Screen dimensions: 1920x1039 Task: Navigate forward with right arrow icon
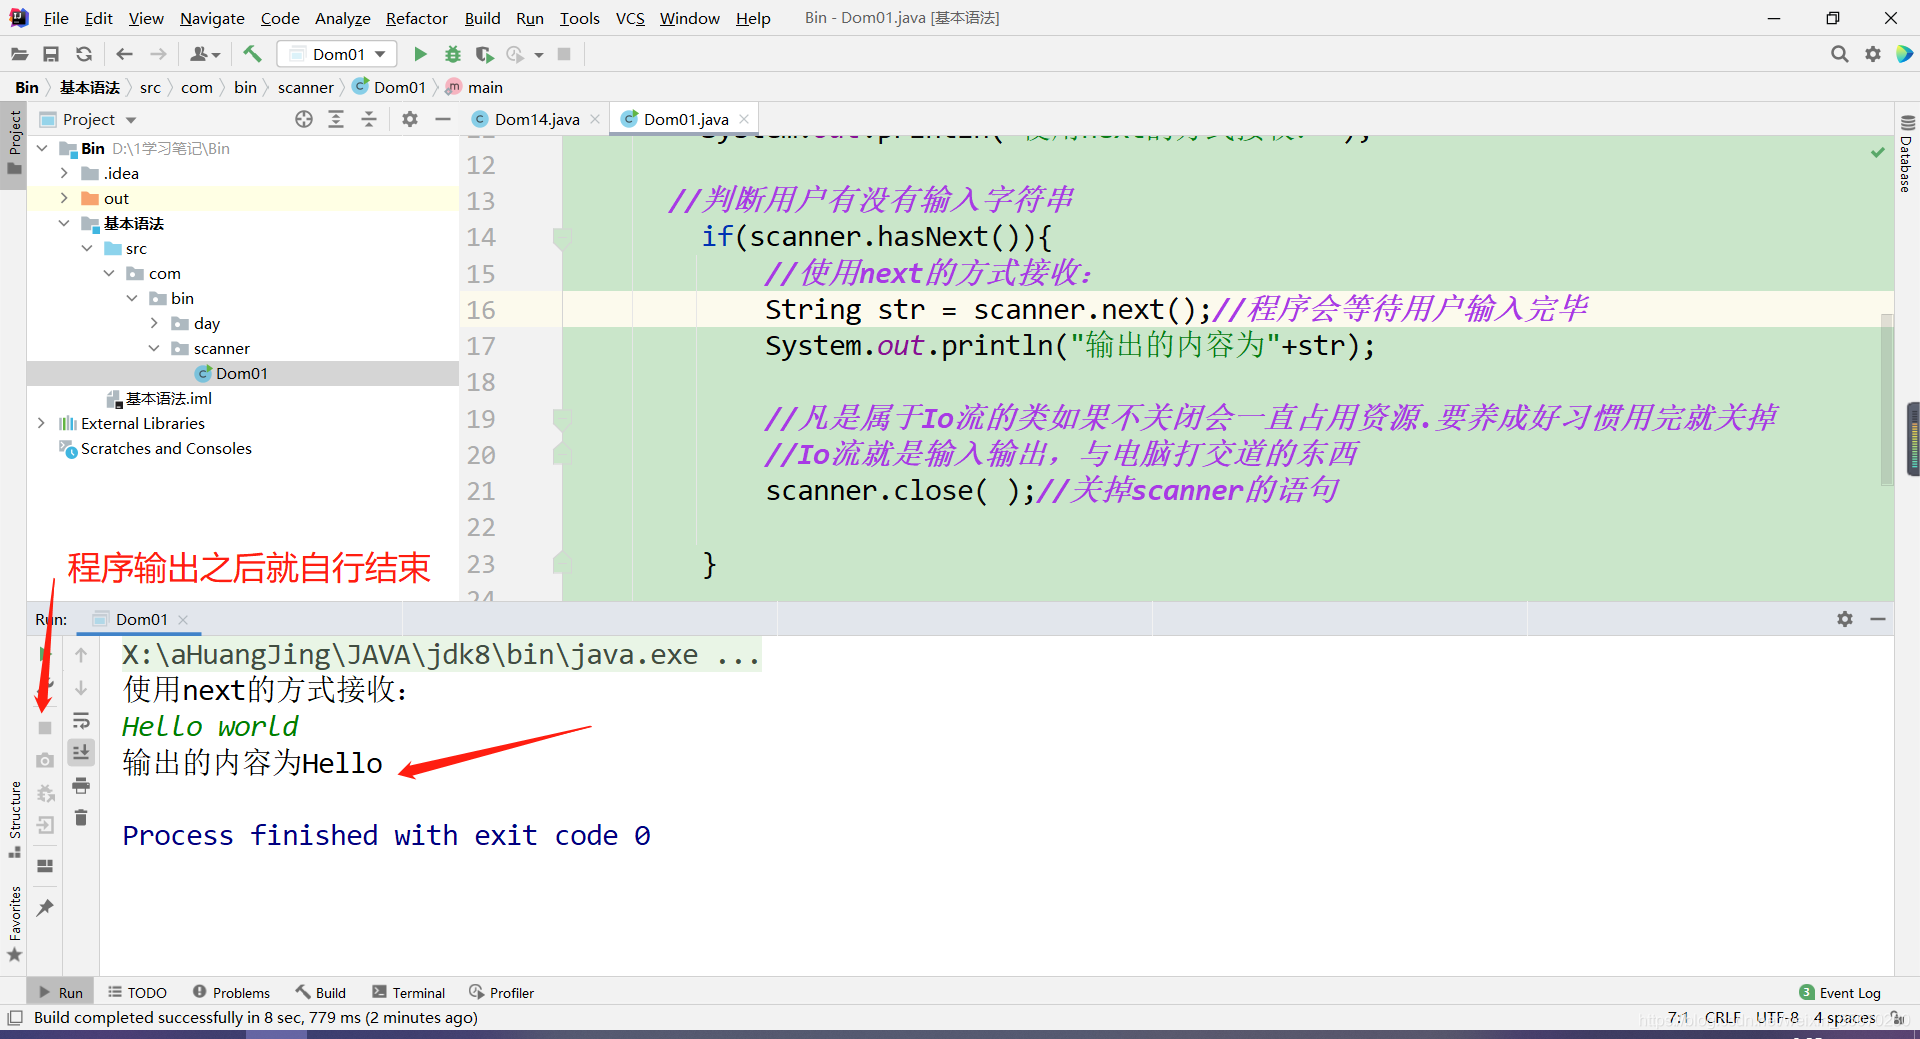pos(158,54)
